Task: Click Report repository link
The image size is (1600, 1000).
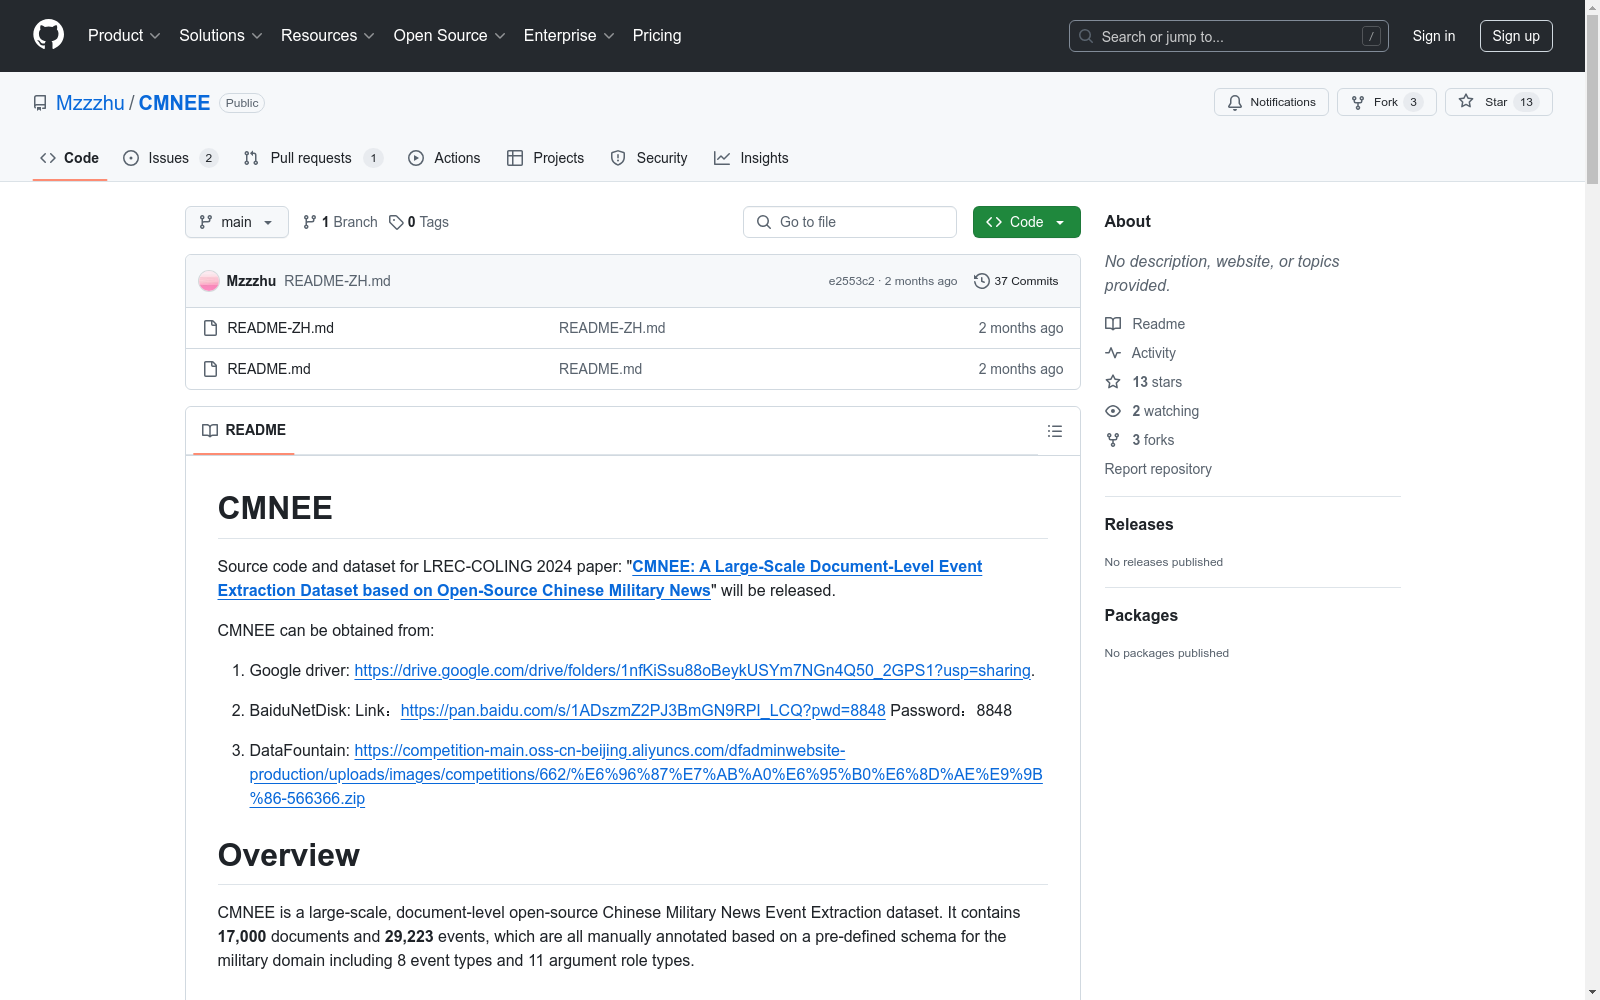Action: (1158, 469)
